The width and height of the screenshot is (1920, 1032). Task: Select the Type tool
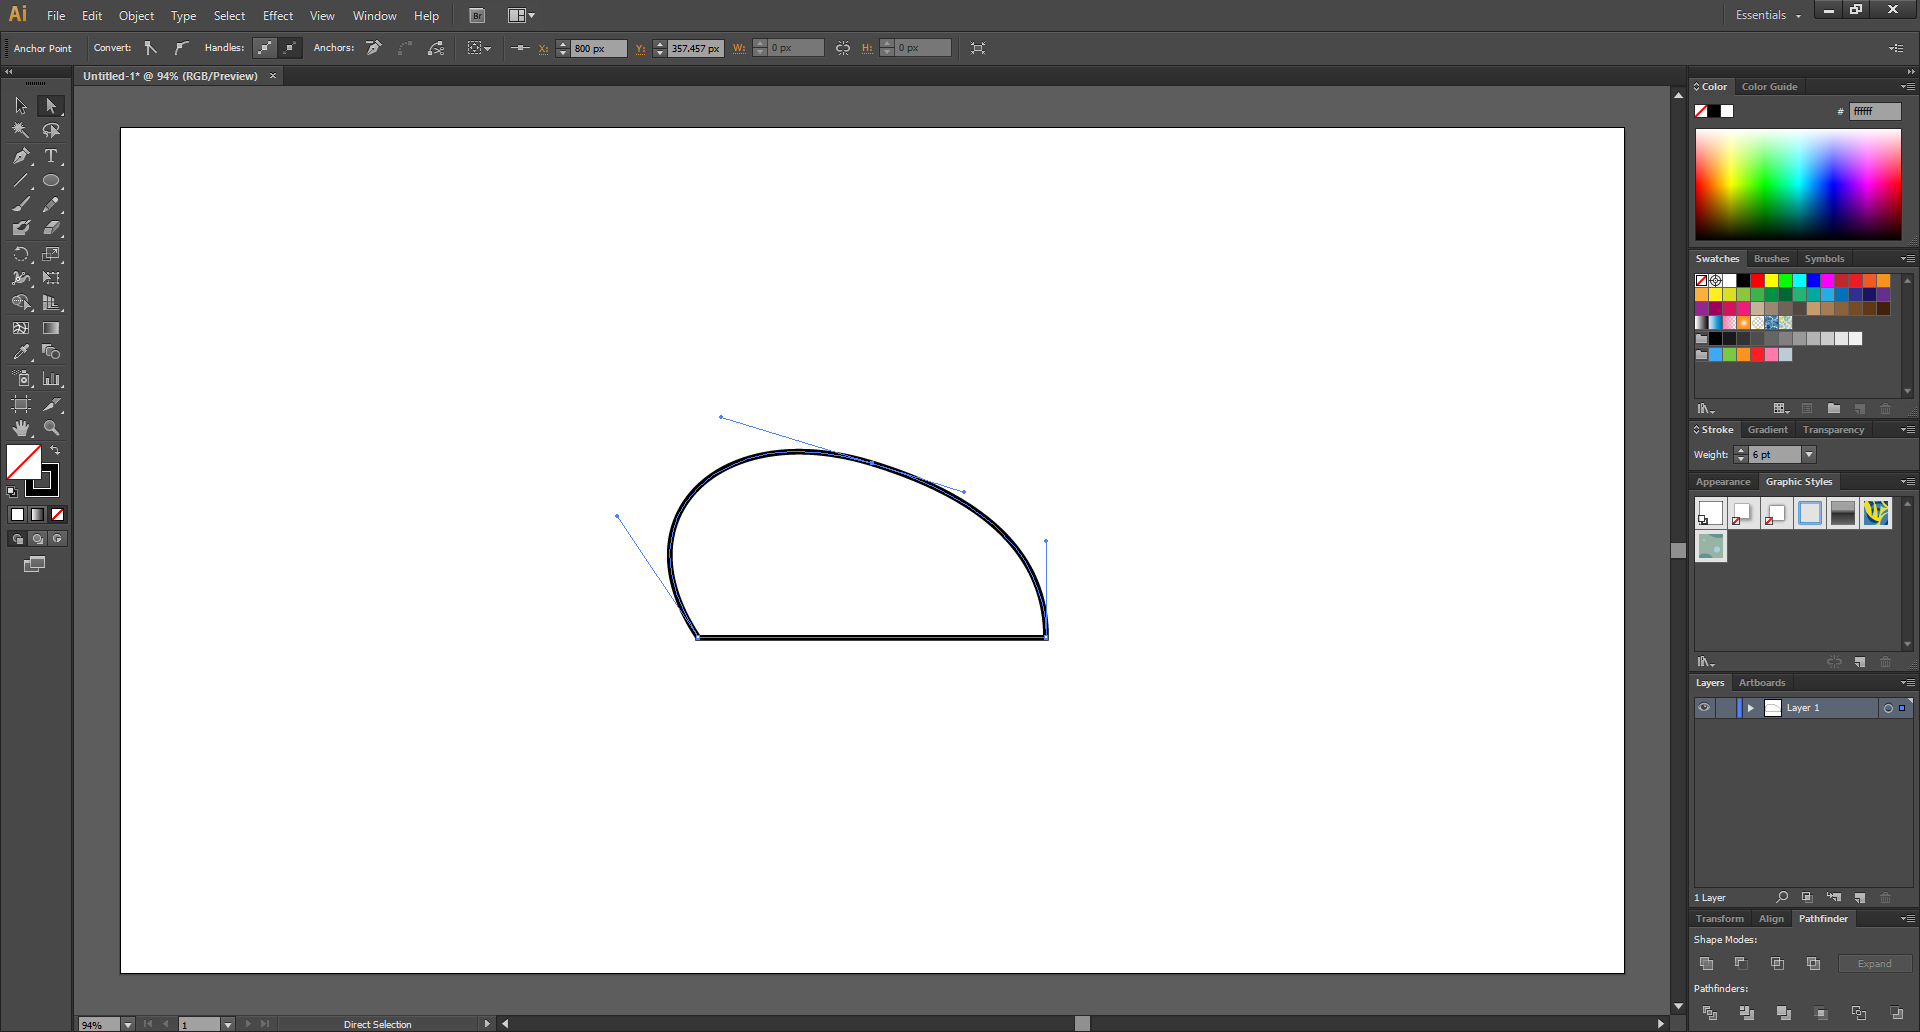[51, 156]
